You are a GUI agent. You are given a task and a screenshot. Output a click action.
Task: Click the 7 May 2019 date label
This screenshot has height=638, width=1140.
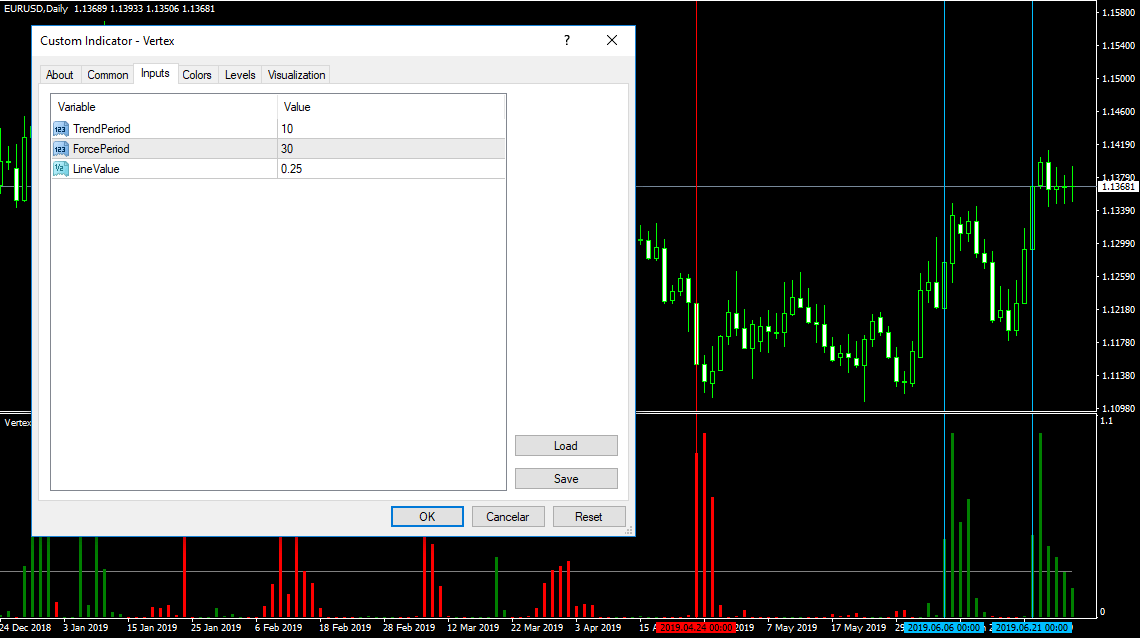[x=792, y=627]
